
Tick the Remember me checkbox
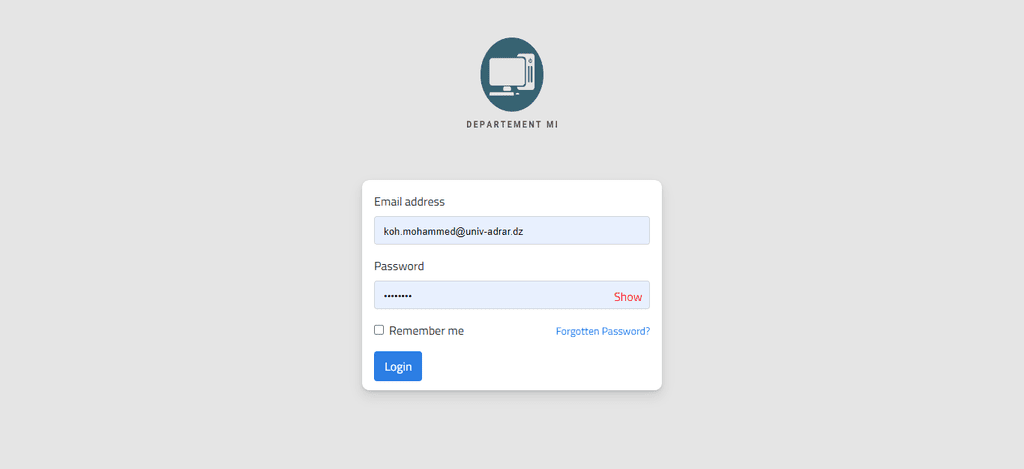pos(379,330)
